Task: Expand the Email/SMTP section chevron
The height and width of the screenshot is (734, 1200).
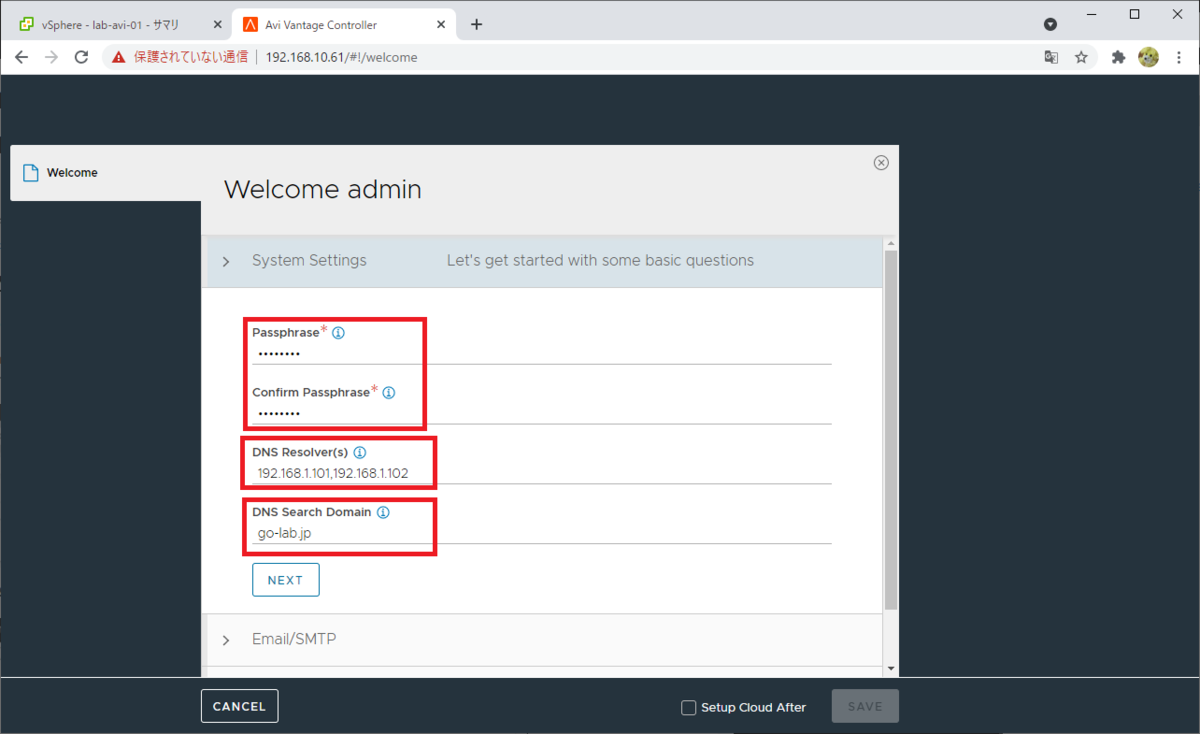Action: tap(226, 640)
